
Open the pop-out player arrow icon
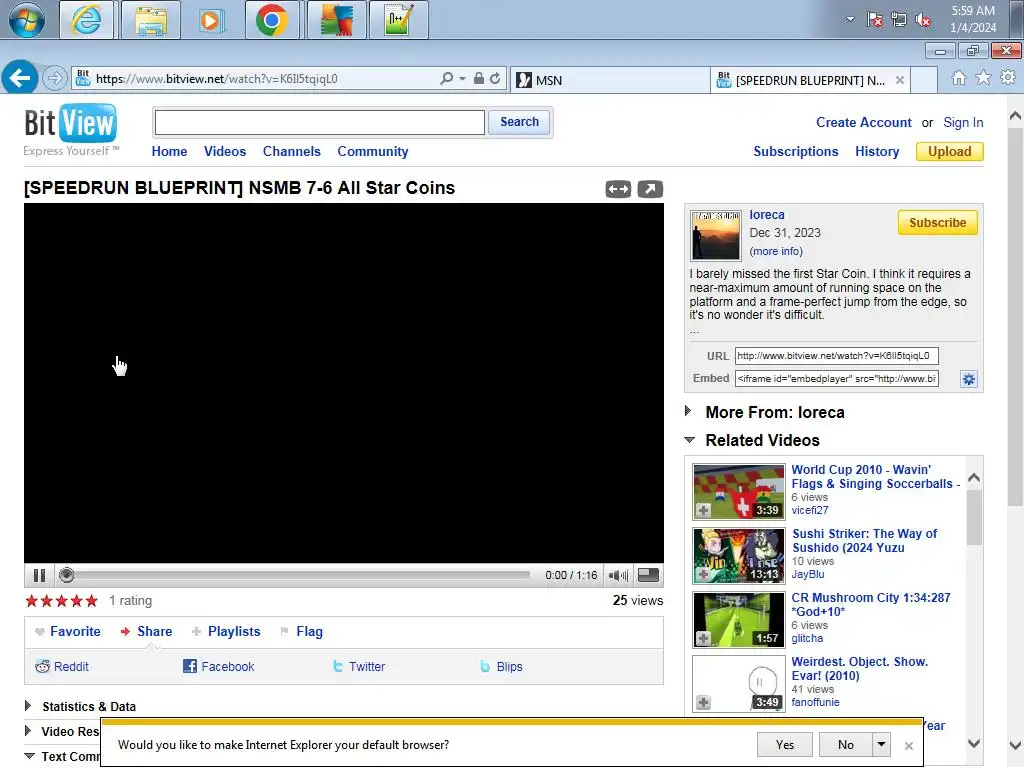[x=650, y=189]
